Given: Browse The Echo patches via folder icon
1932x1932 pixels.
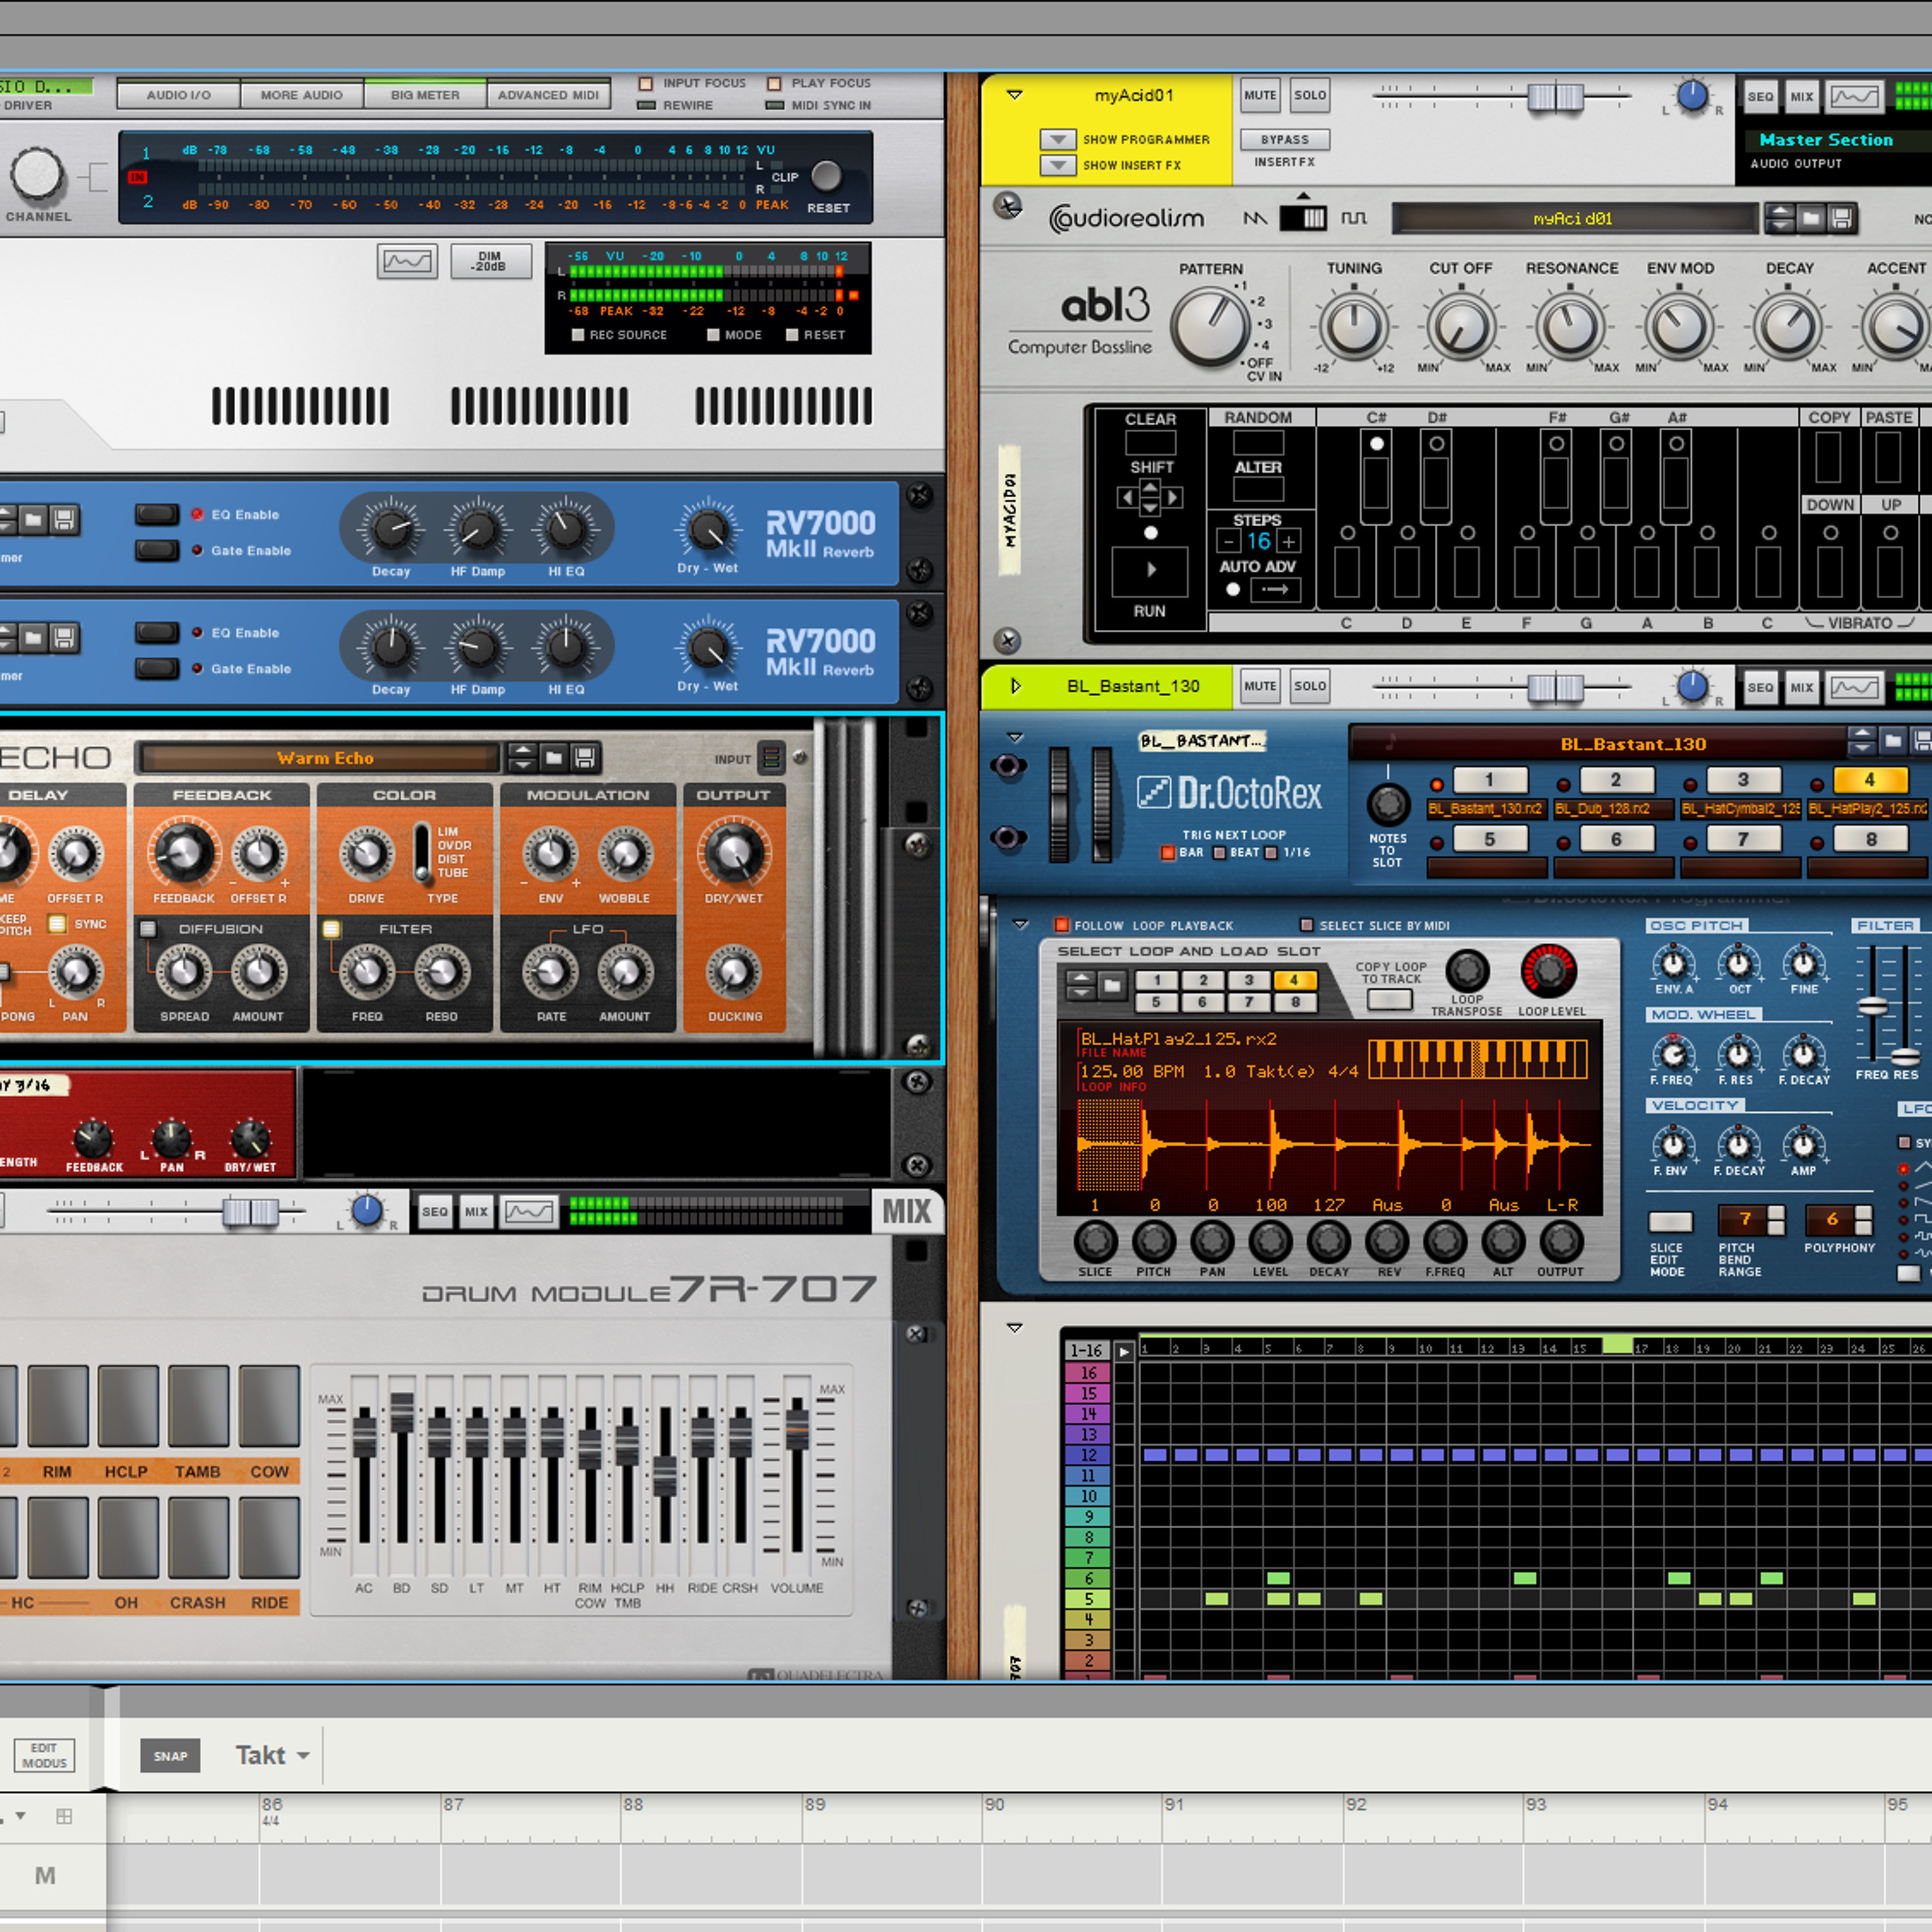Looking at the screenshot, I should coord(553,758).
